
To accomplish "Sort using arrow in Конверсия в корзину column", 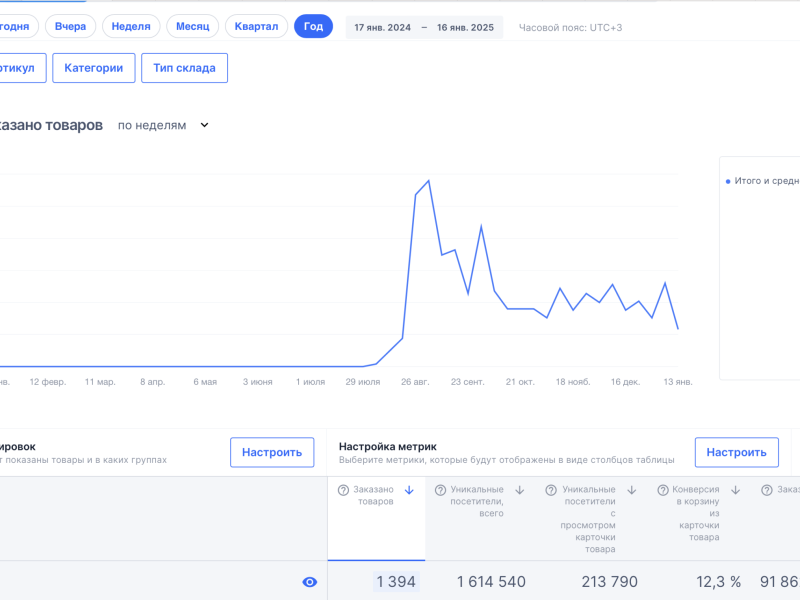I will pos(735,490).
